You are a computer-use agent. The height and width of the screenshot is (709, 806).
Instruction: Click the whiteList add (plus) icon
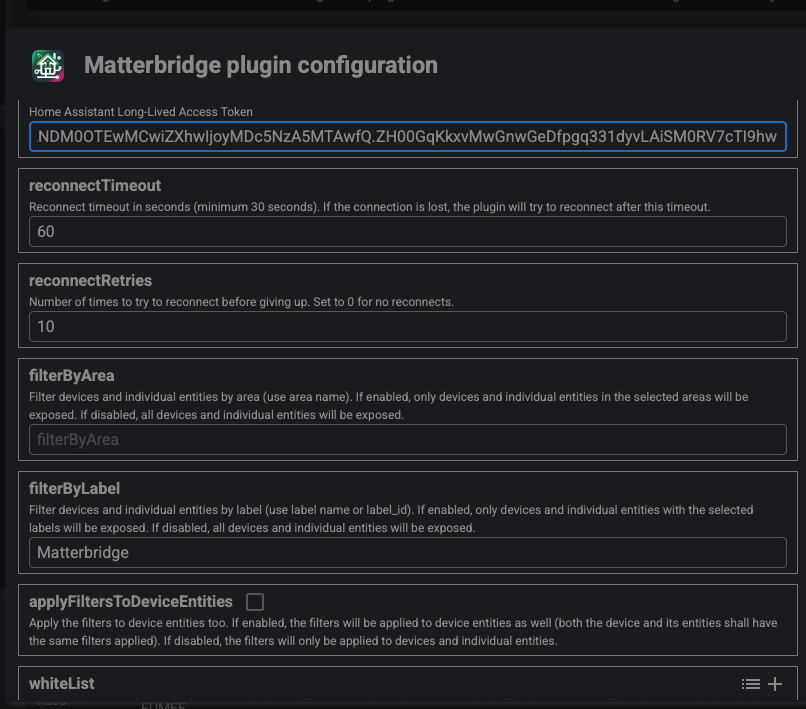(x=775, y=684)
